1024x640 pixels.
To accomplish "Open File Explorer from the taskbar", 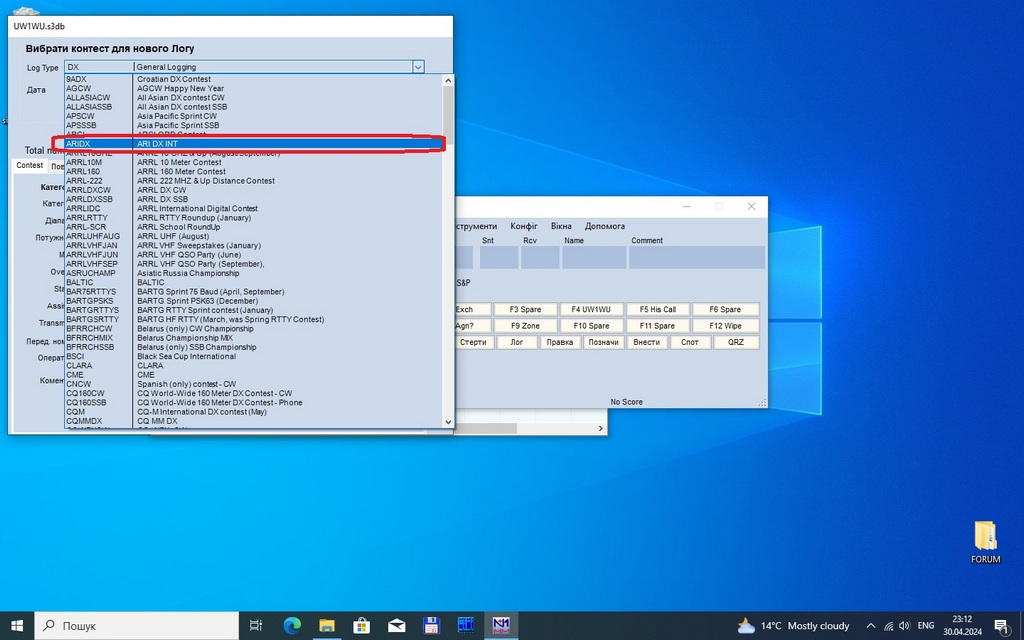I will [327, 626].
